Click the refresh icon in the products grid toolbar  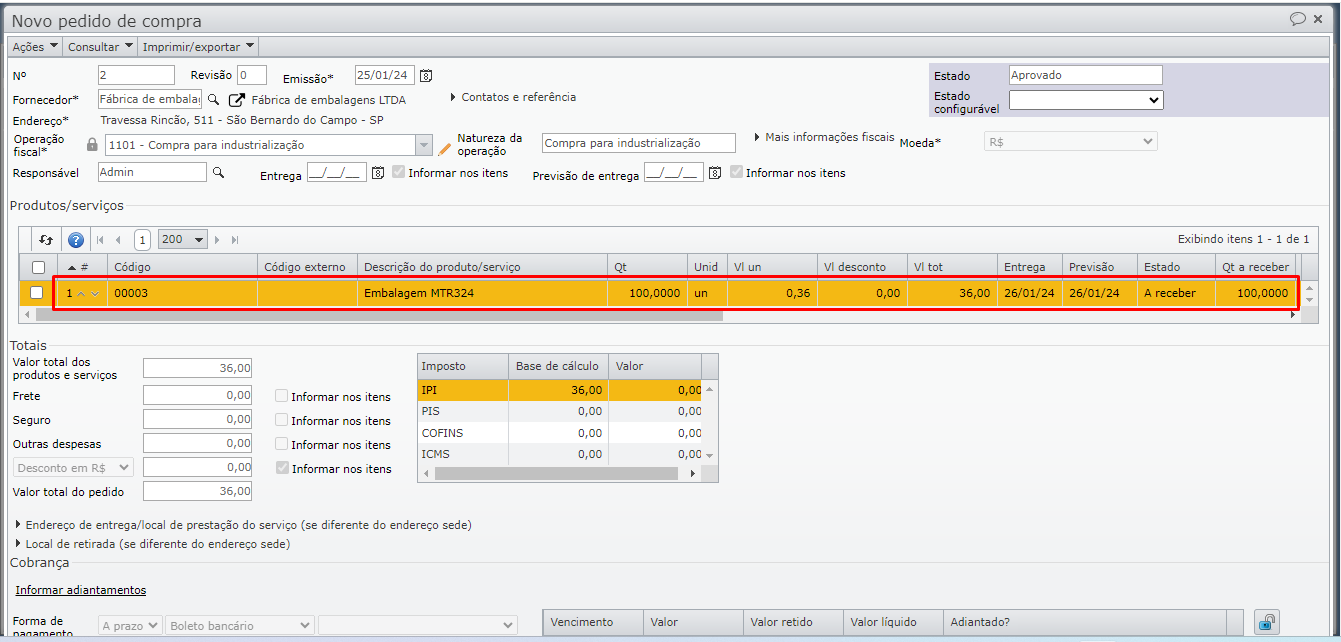46,240
